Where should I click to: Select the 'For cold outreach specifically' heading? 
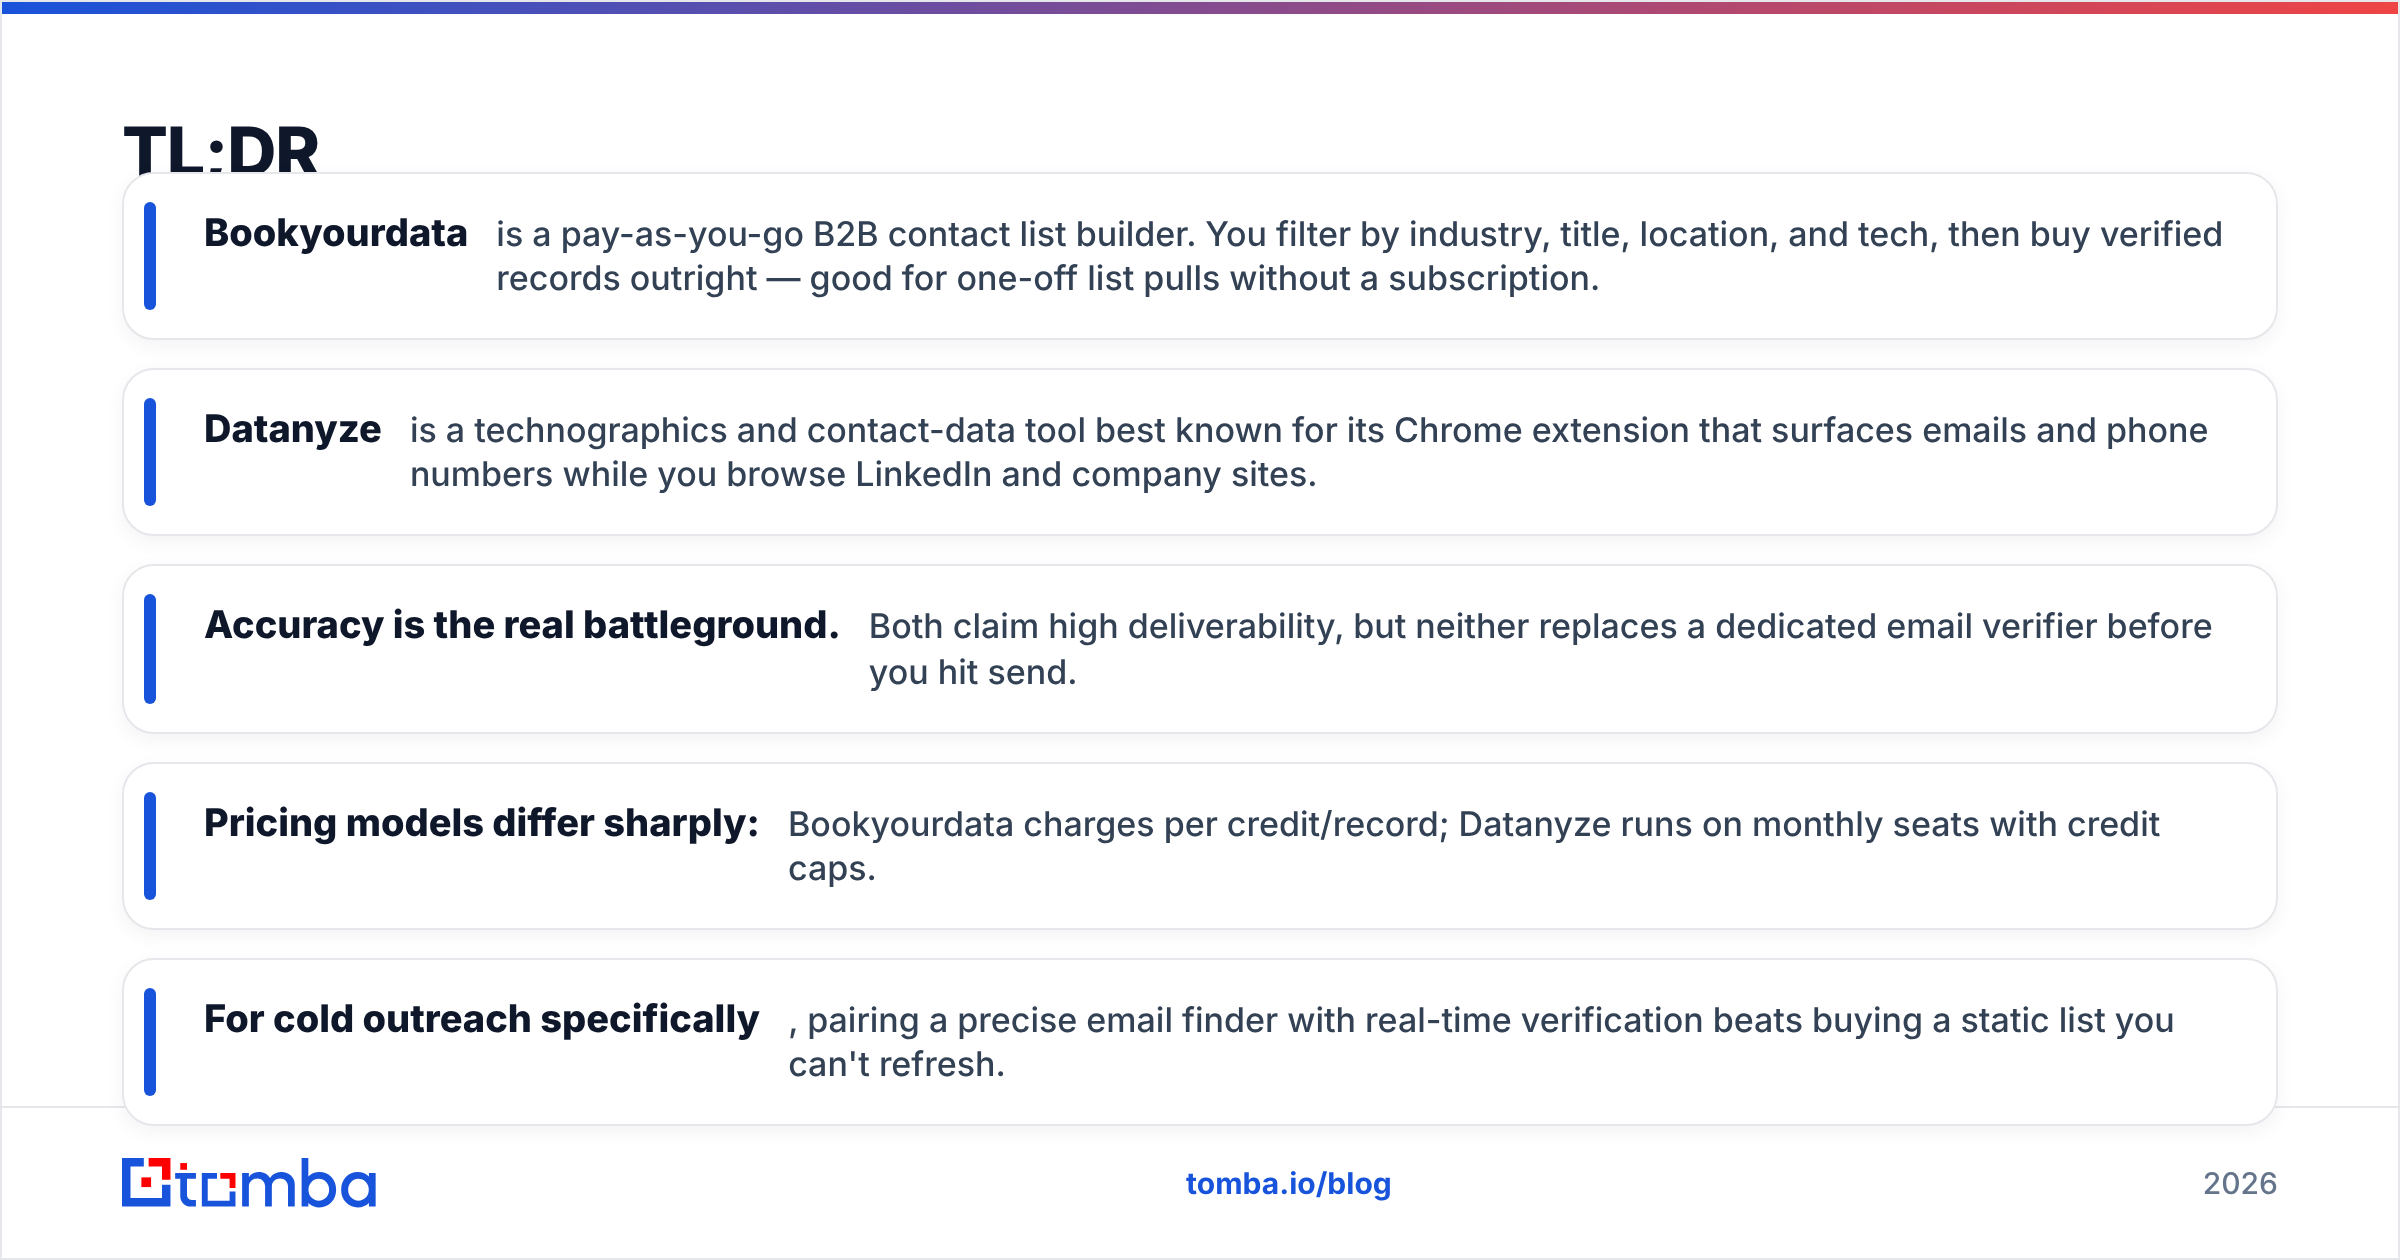tap(481, 1019)
